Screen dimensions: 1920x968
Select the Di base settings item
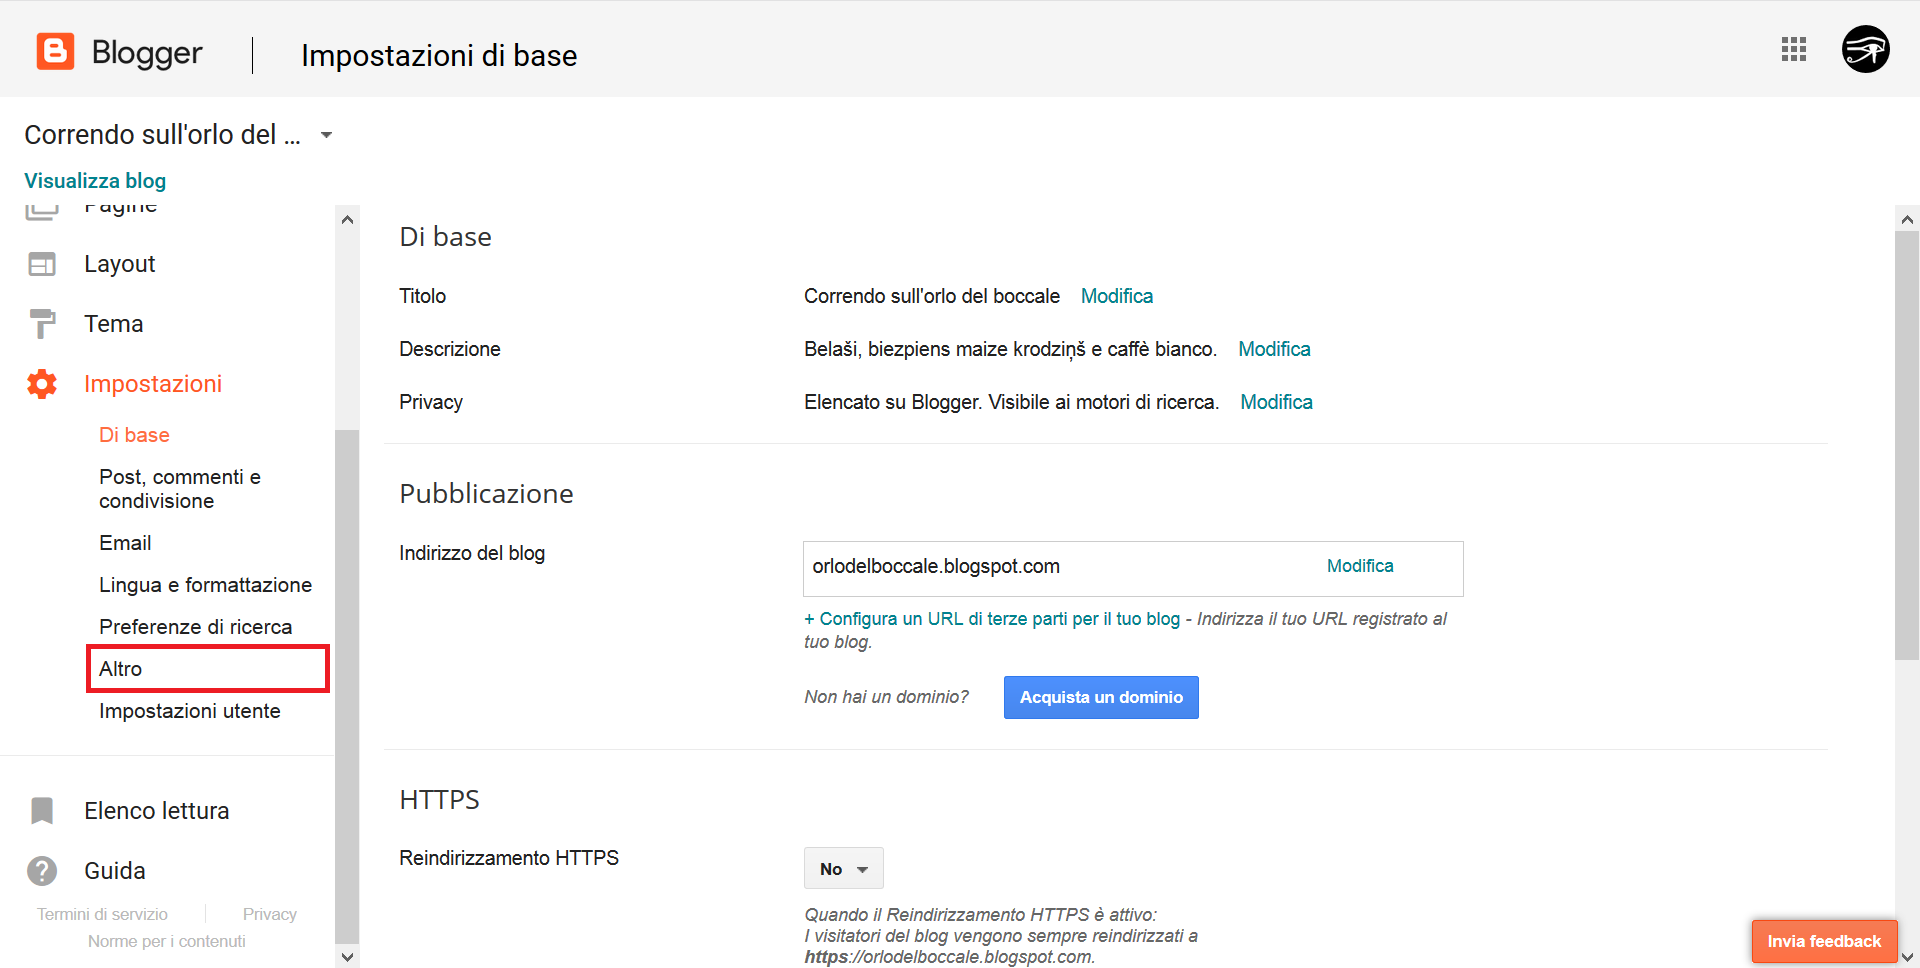tap(134, 435)
